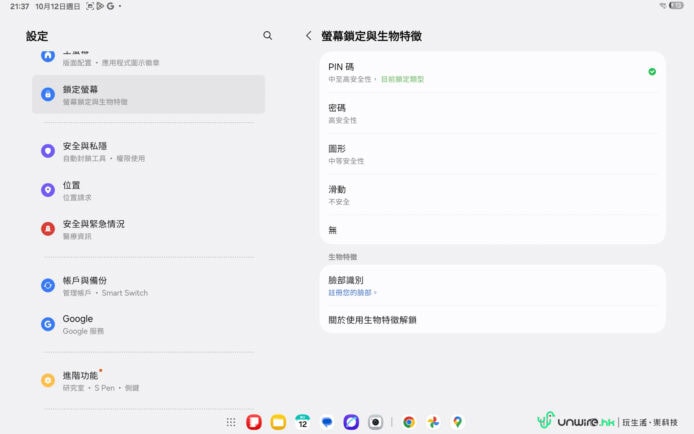Select 圖形 pattern lock option

pos(491,154)
